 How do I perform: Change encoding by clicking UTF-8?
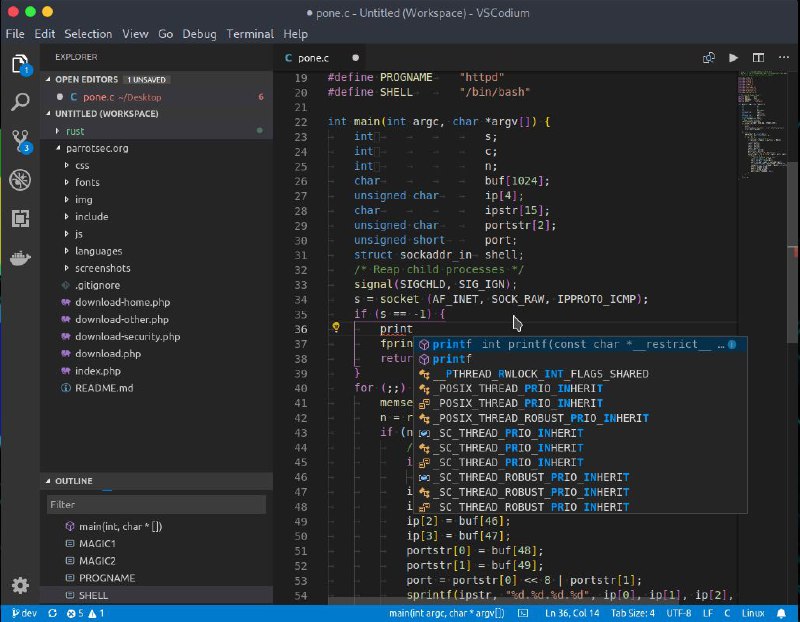click(x=679, y=613)
